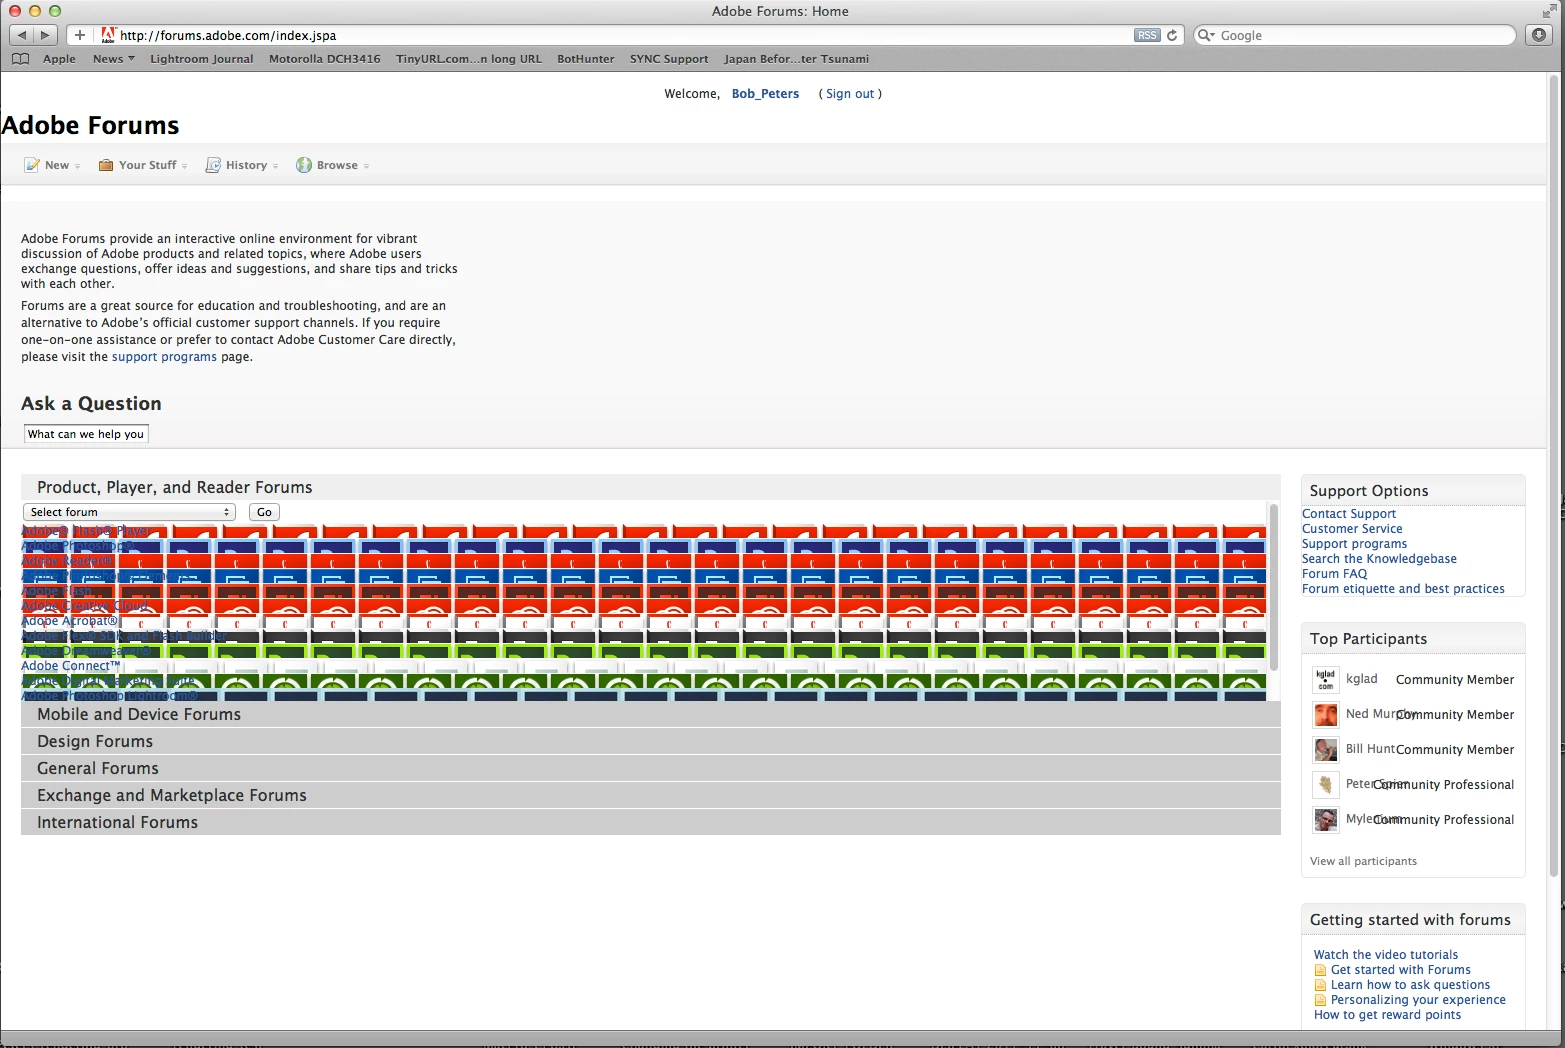Click the Safari Forward arrow button
The height and width of the screenshot is (1048, 1565).
point(46,35)
